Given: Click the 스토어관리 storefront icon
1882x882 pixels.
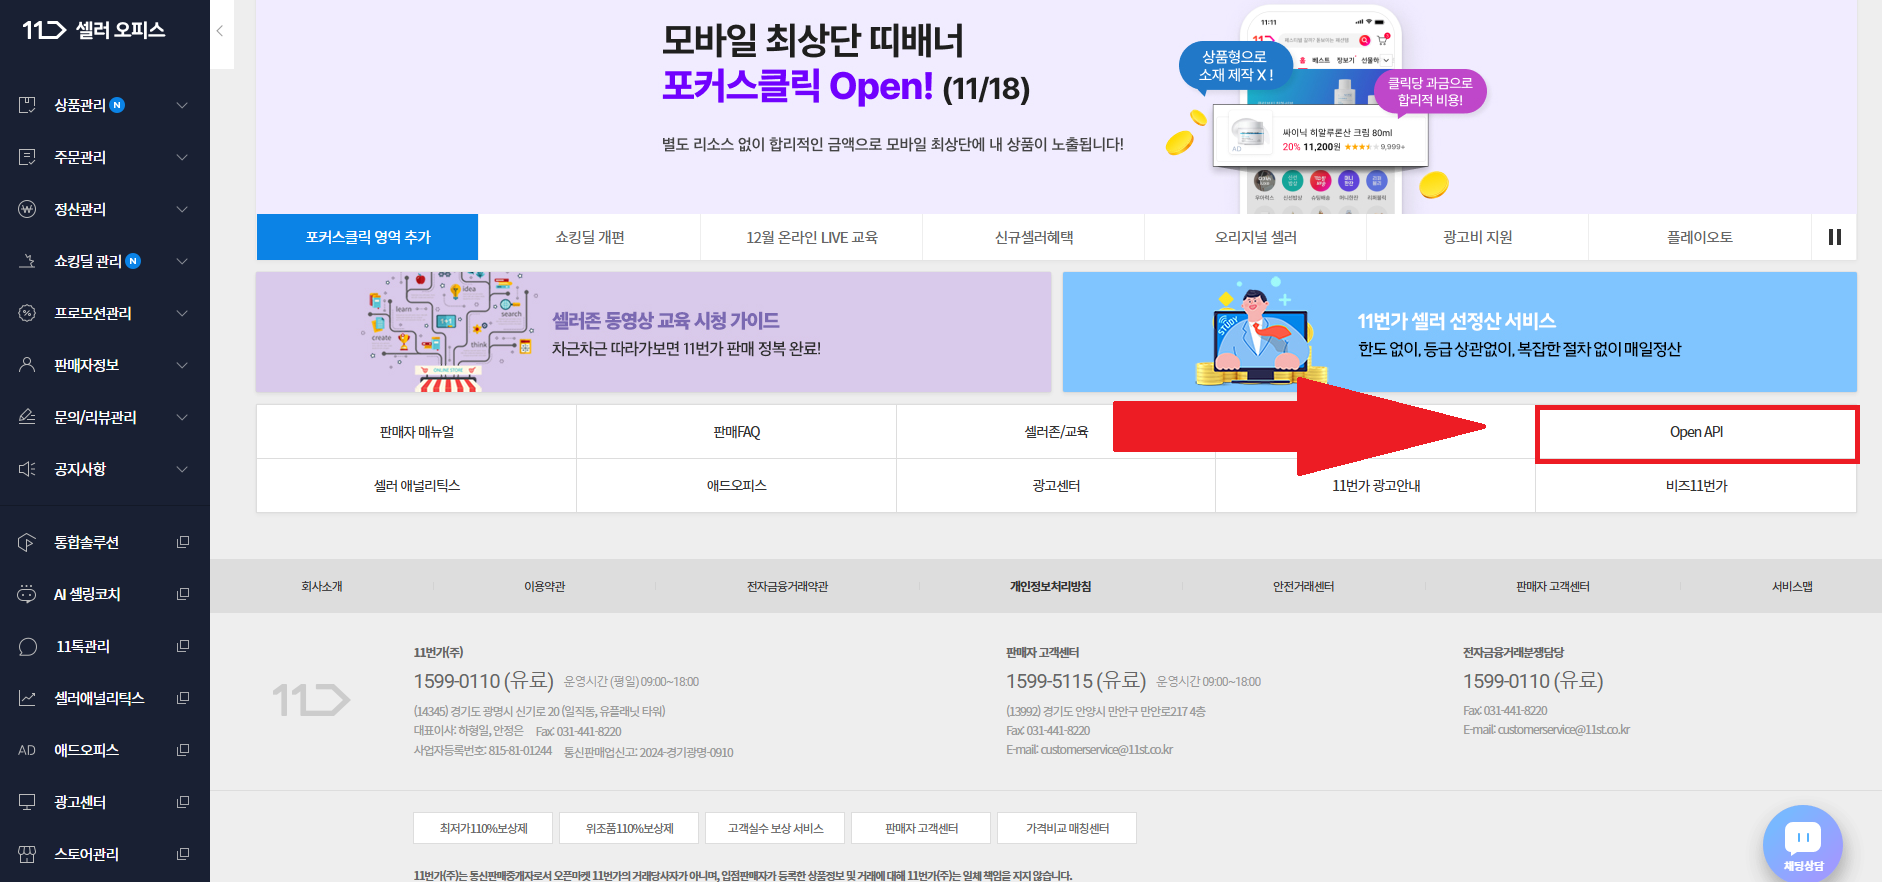Looking at the screenshot, I should click(27, 854).
